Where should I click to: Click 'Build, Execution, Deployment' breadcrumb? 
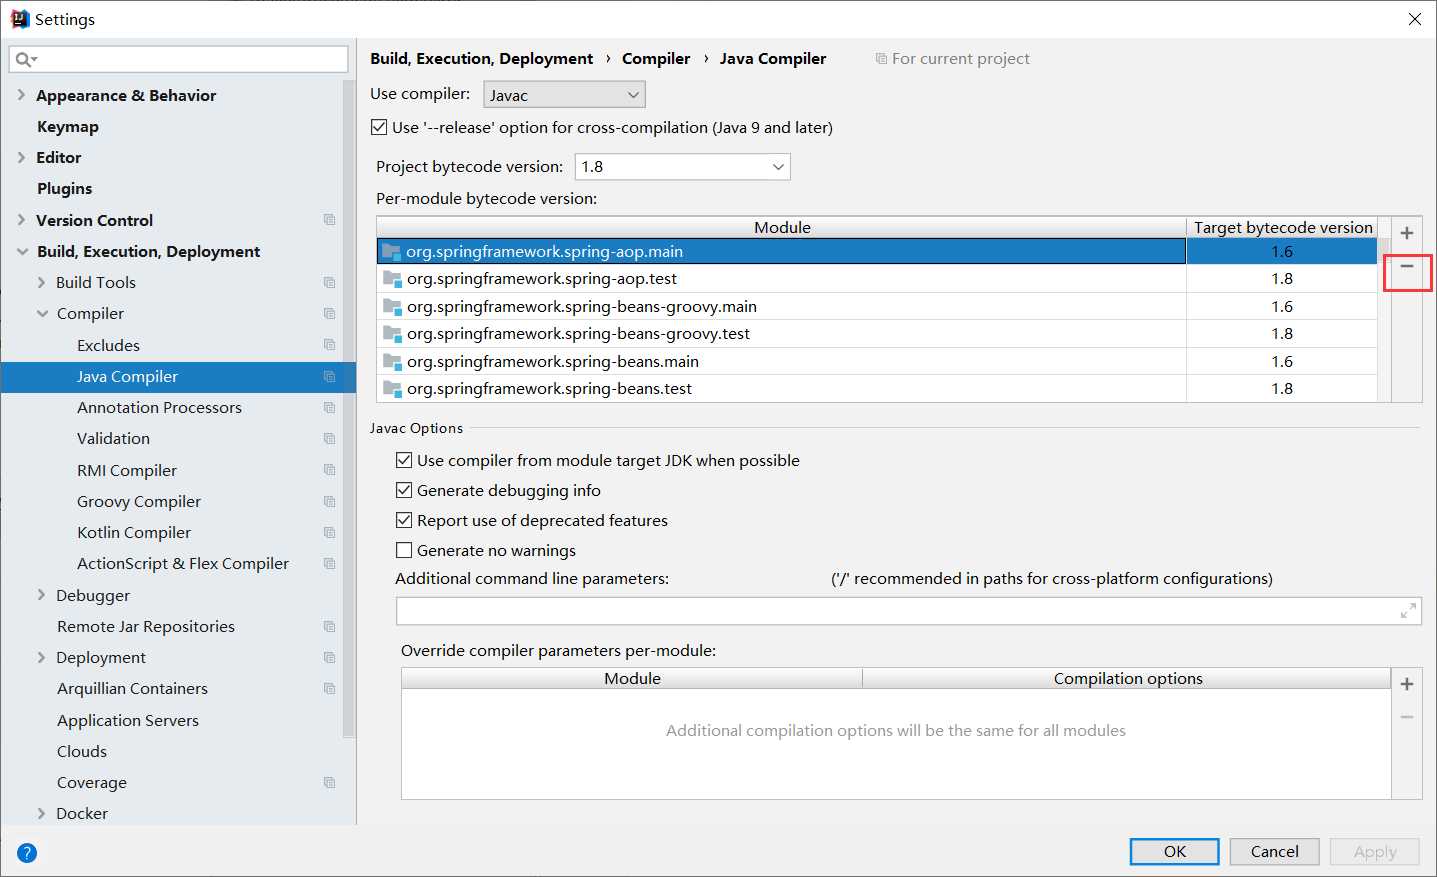482,59
